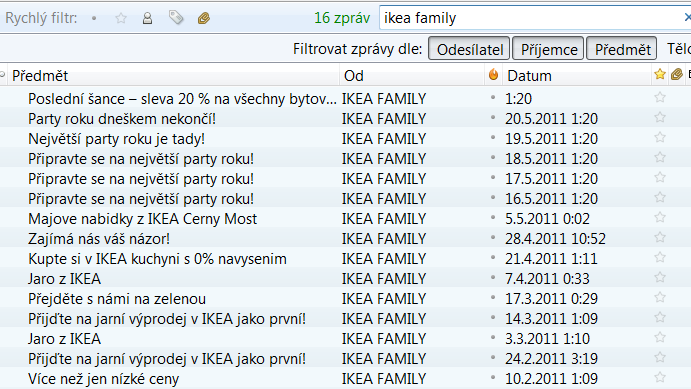The image size is (691, 389).
Task: Toggle junk dot for 28.4.2011 message
Action: tap(493, 237)
